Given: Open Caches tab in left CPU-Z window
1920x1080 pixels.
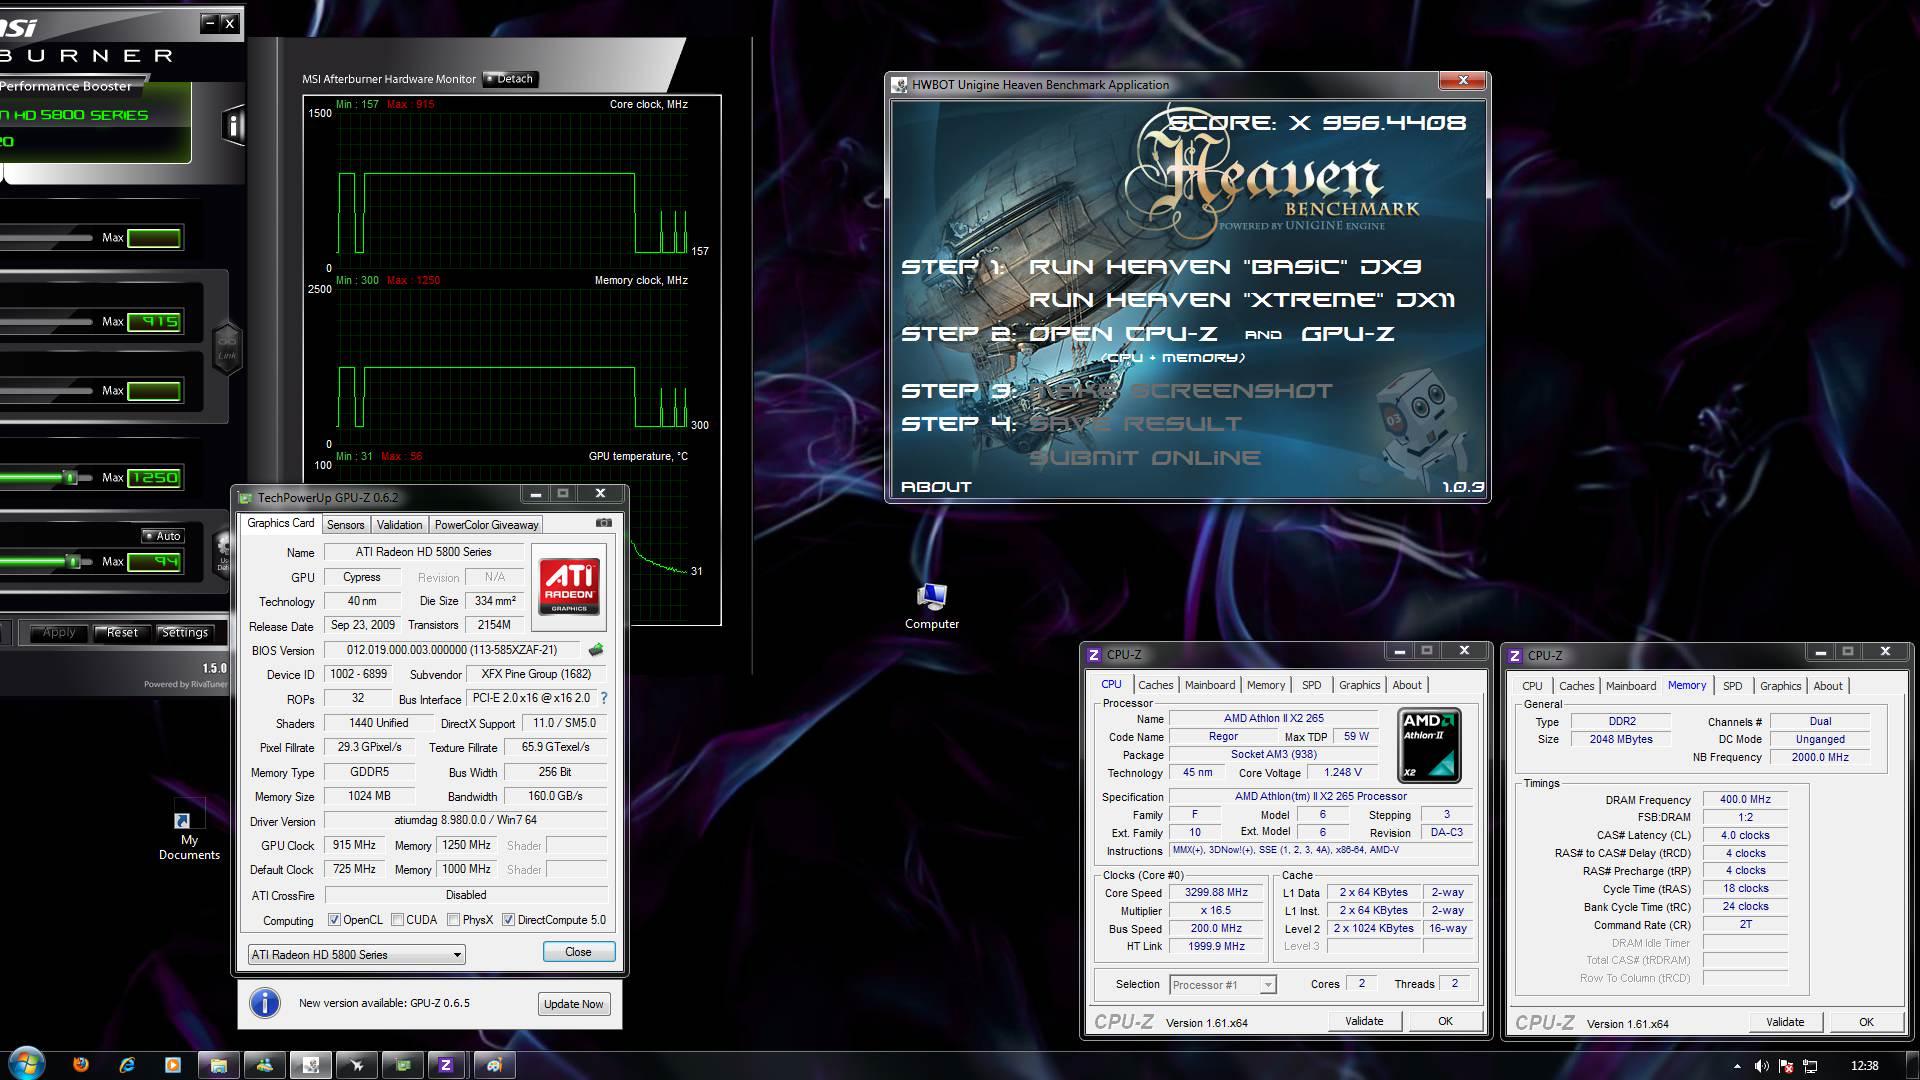Looking at the screenshot, I should tap(1155, 685).
